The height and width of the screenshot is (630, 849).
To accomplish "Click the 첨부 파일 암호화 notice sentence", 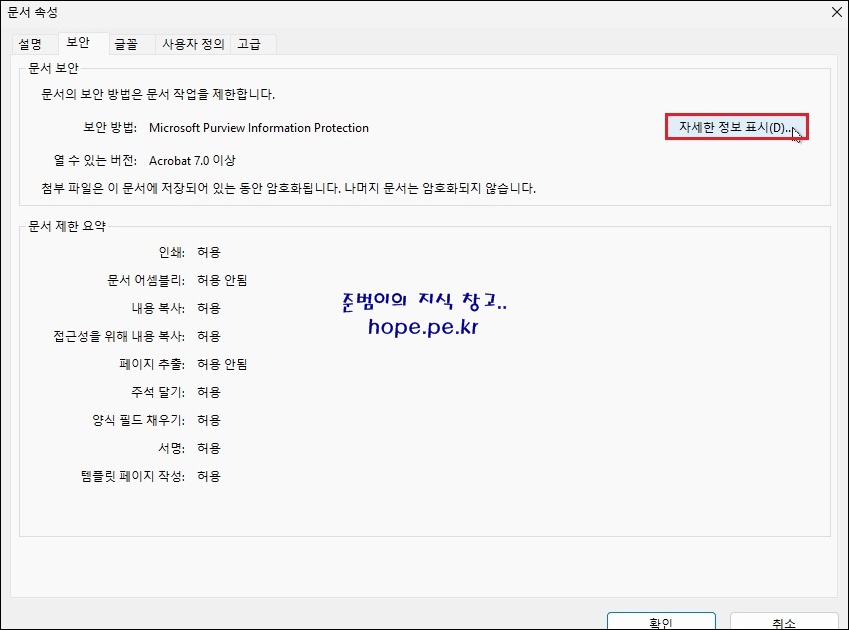I will [289, 188].
